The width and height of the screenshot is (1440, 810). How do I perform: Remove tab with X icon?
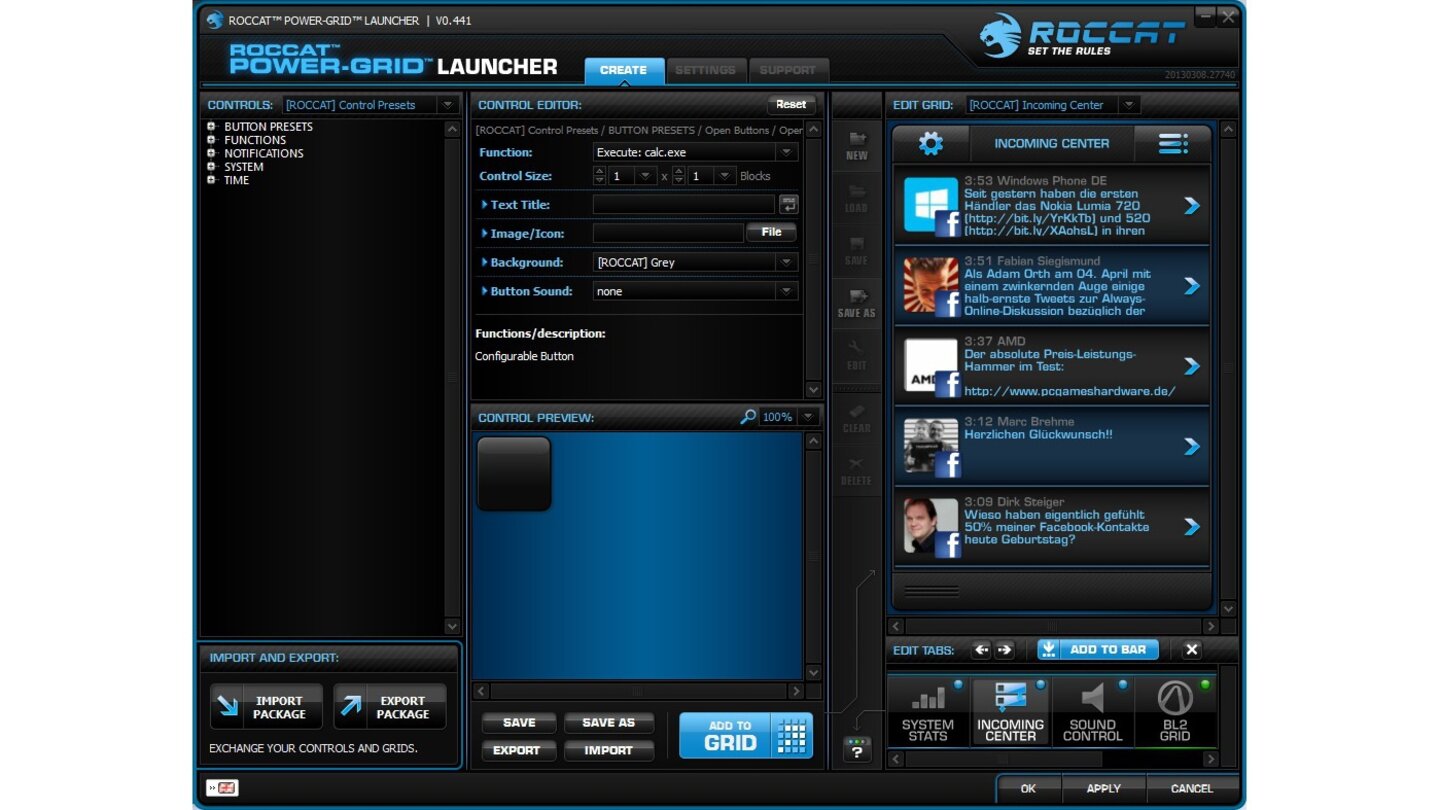pyautogui.click(x=1191, y=650)
